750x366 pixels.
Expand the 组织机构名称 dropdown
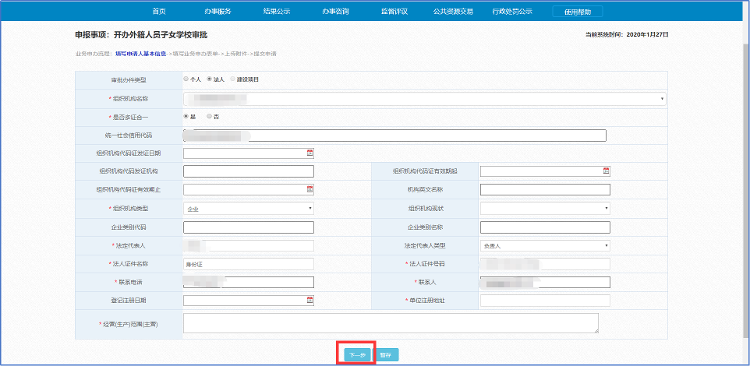pos(424,99)
